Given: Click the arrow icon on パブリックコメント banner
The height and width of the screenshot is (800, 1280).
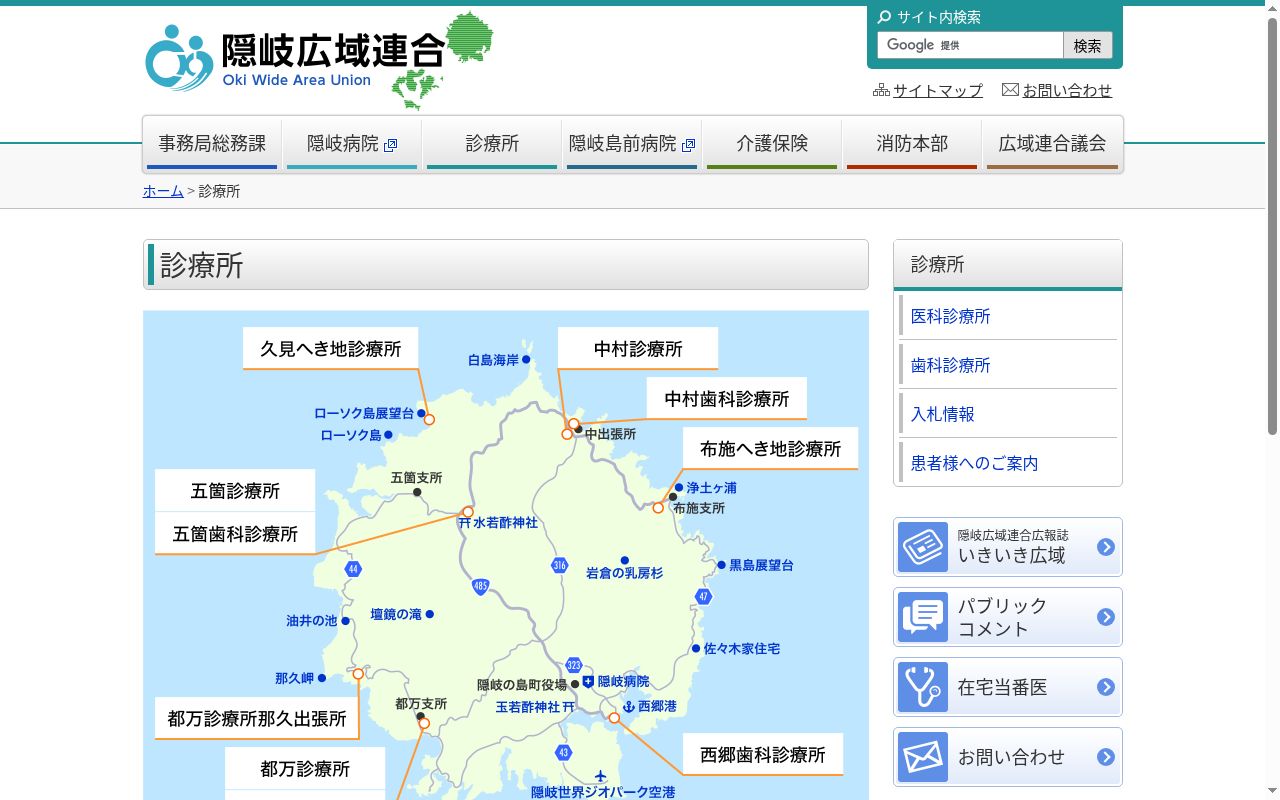Looking at the screenshot, I should [x=1106, y=617].
